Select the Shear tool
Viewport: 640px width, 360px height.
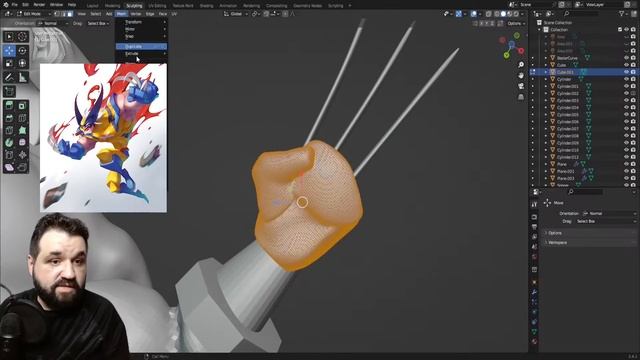9,167
